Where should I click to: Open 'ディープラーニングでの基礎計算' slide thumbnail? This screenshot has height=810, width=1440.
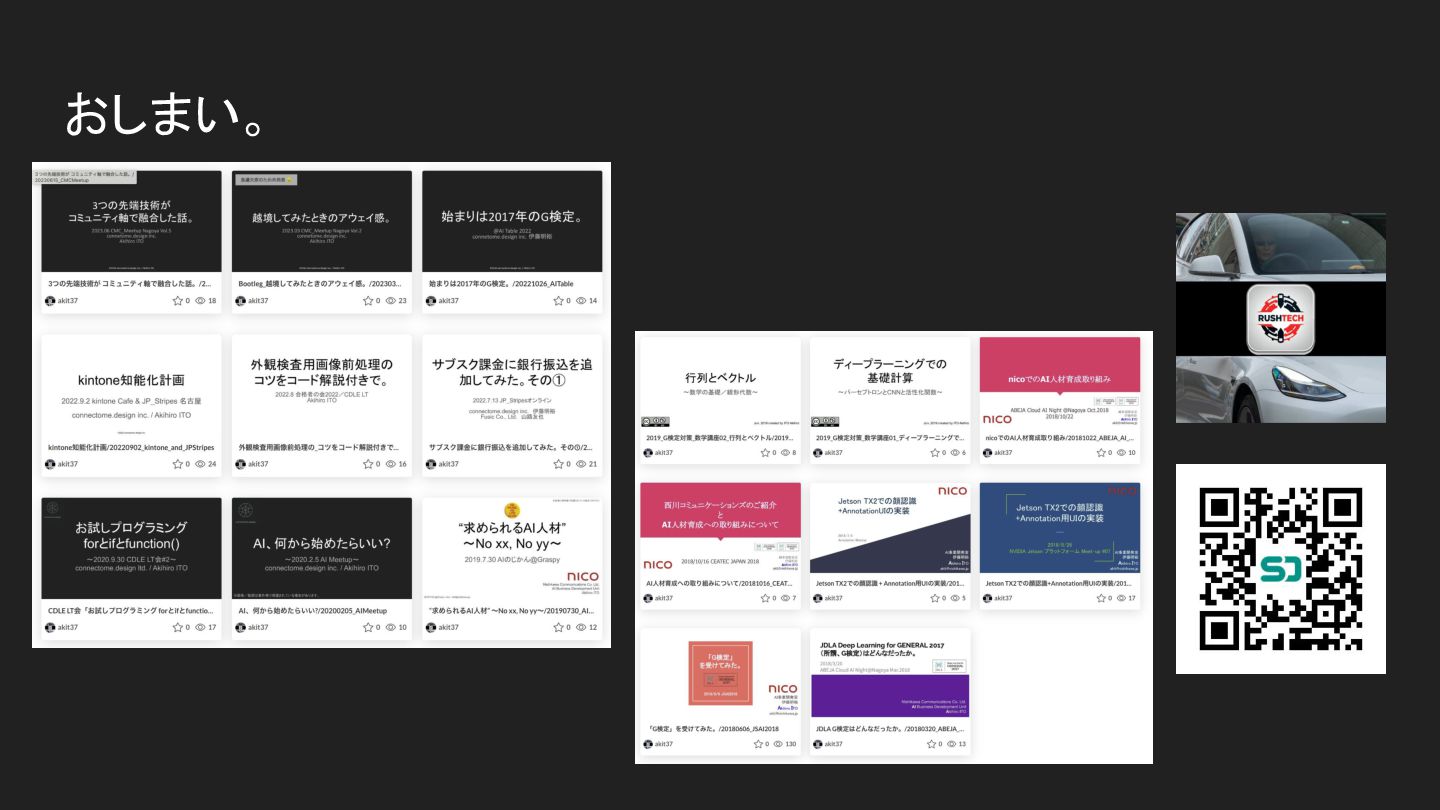pyautogui.click(x=890, y=382)
